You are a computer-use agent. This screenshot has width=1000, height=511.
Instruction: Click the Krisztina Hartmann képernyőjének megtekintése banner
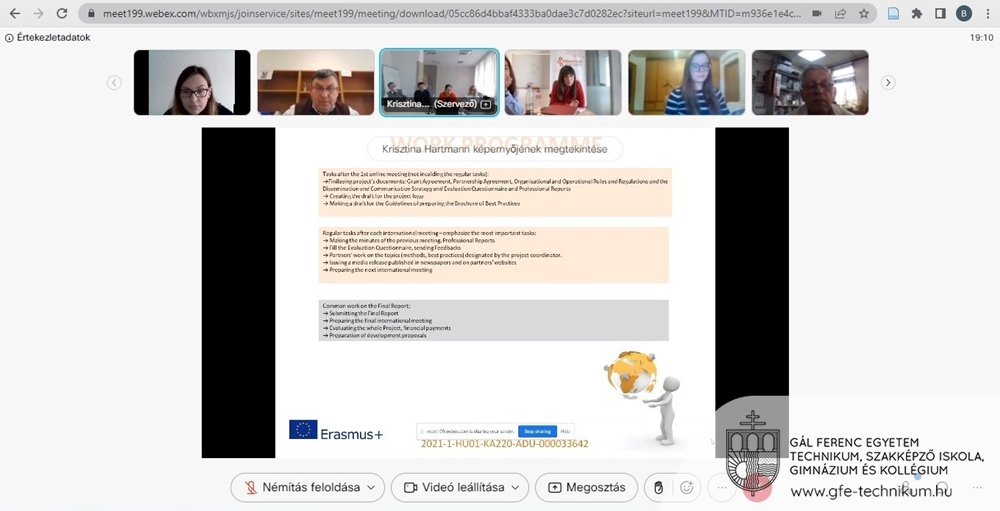(495, 149)
